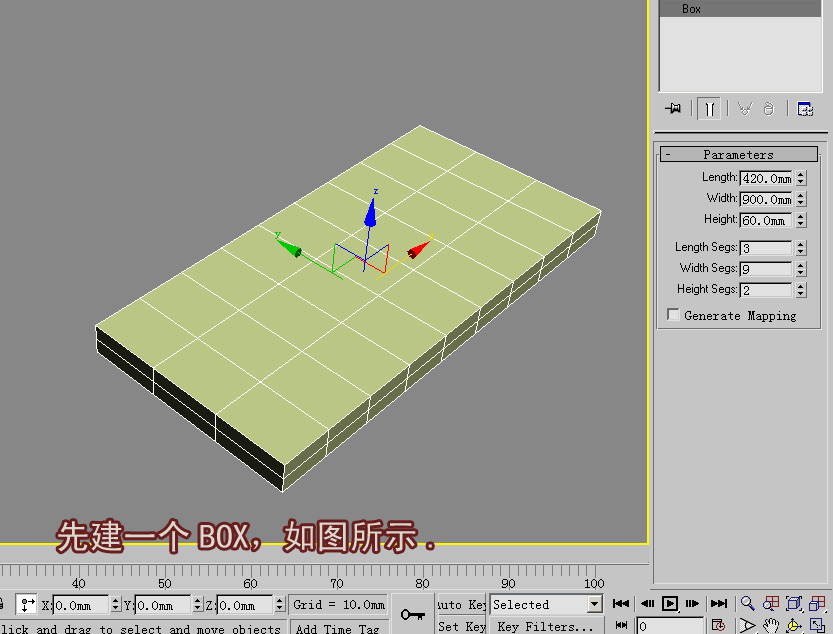Open Time Configuration icon

(718, 625)
